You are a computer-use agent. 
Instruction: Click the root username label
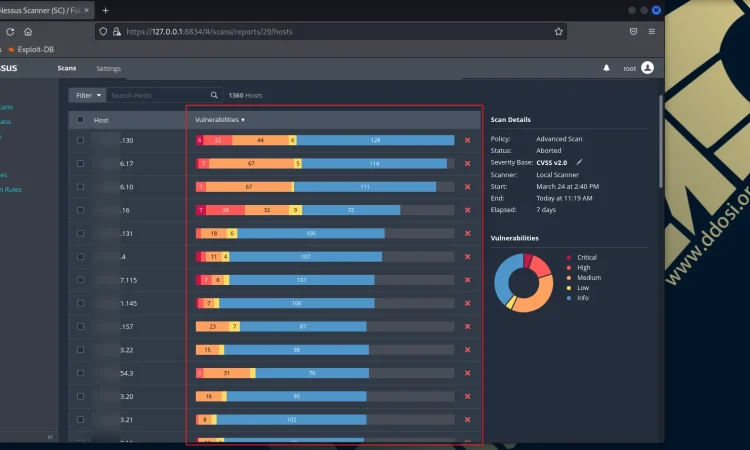629,68
